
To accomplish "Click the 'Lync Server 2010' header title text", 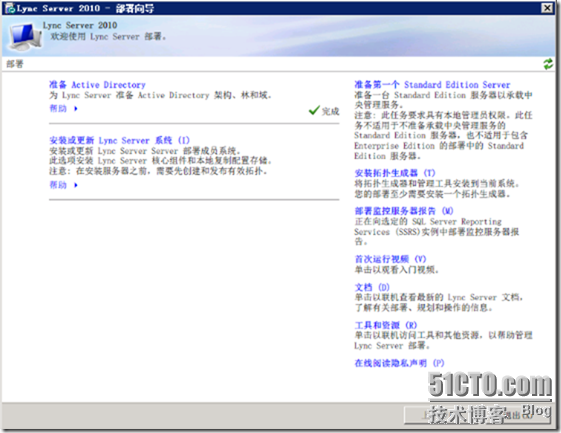I will click(80, 25).
